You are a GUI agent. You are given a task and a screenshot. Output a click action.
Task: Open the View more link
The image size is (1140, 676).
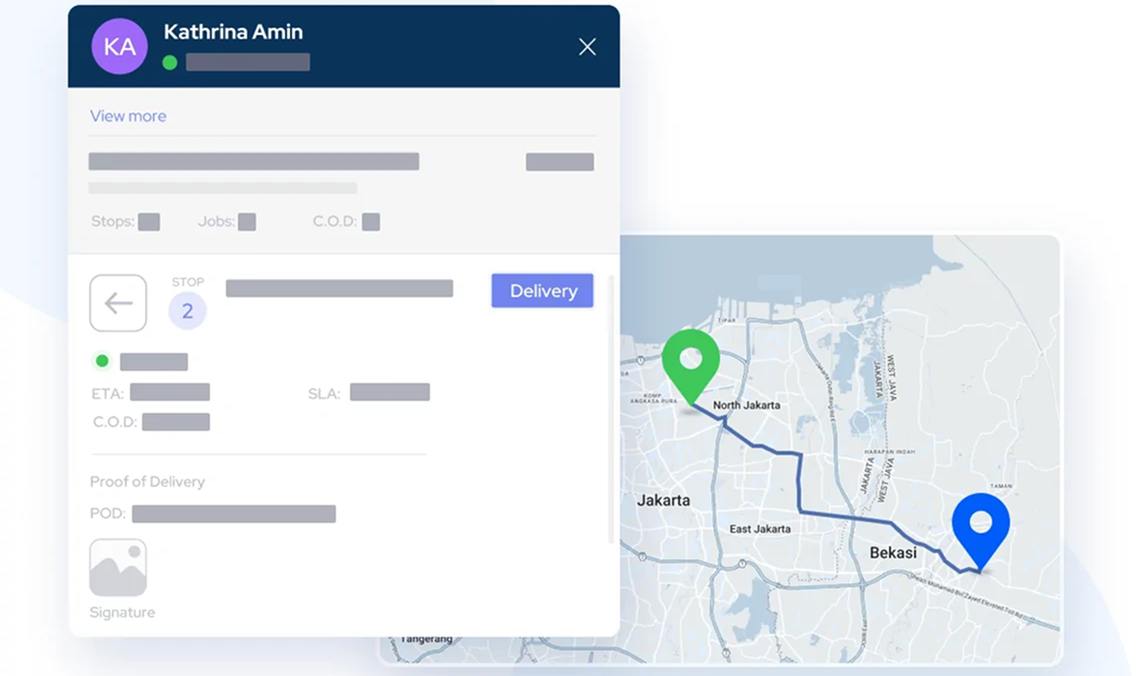pos(128,116)
